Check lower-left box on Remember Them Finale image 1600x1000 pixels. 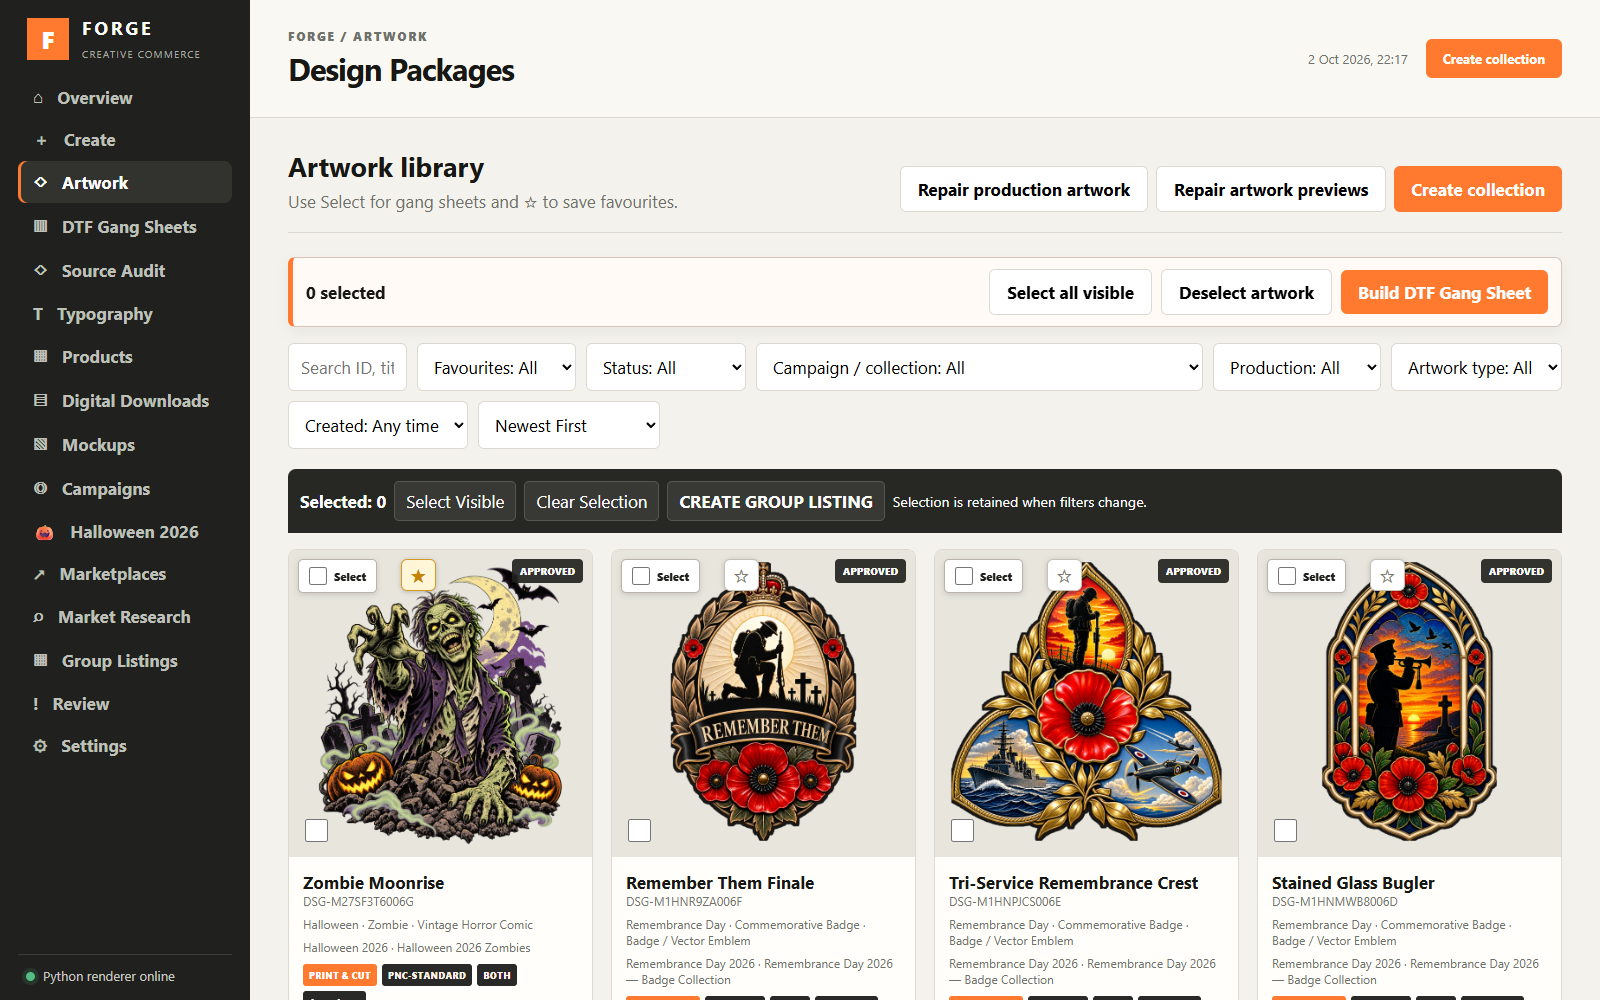(x=639, y=830)
